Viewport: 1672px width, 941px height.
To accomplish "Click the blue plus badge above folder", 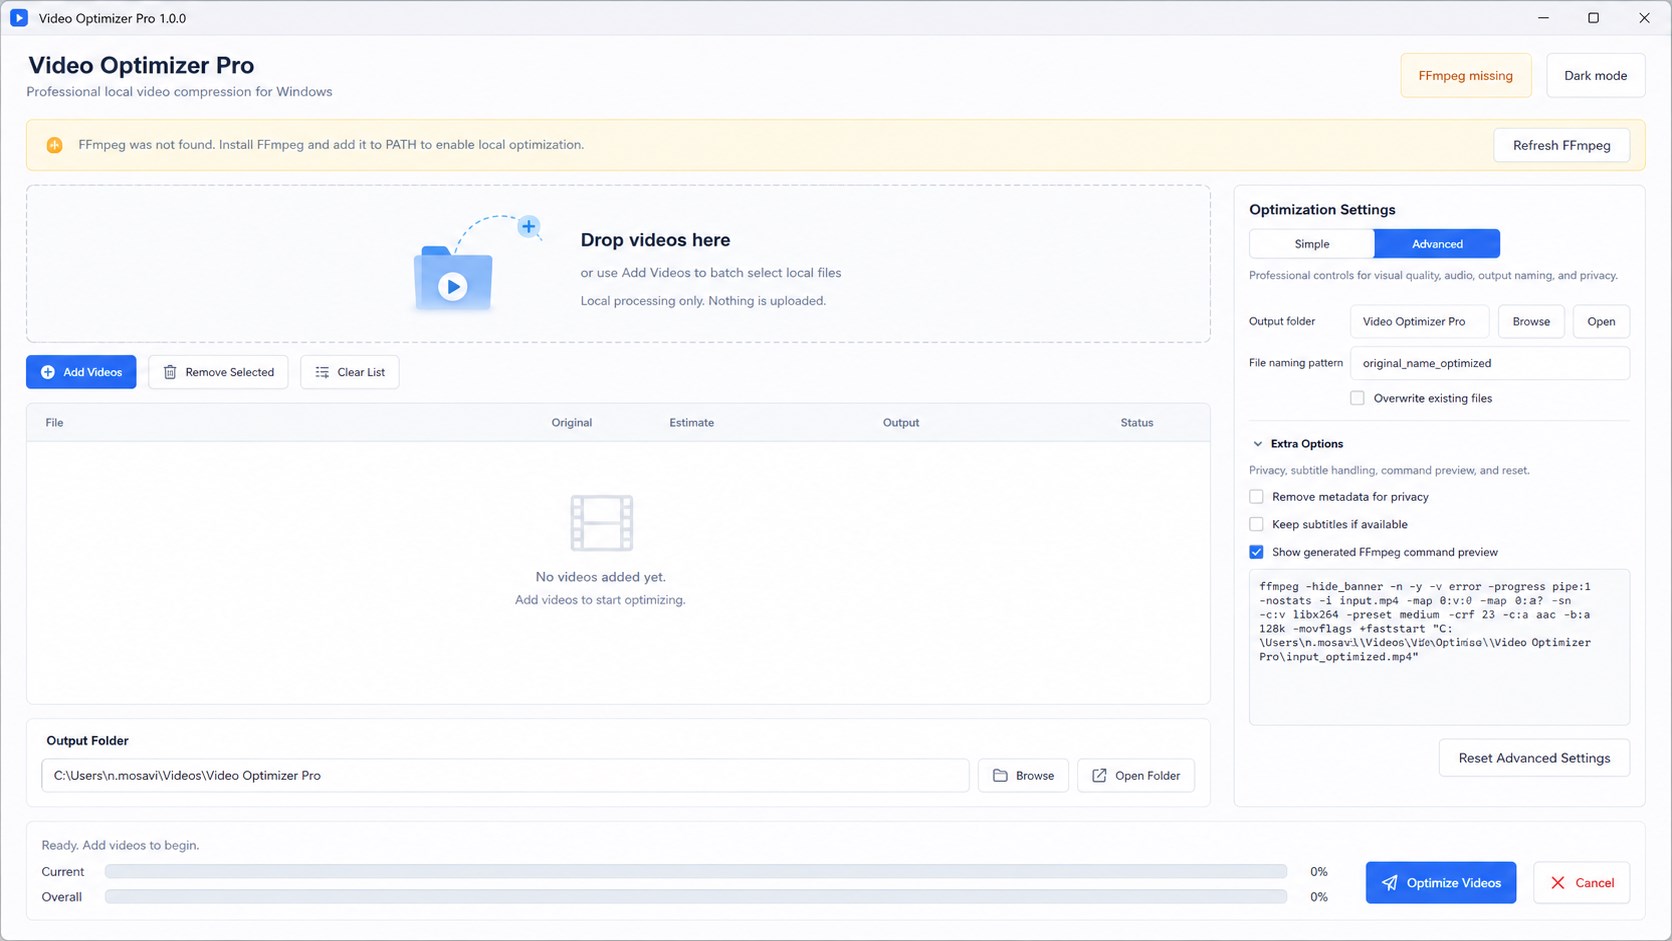I will (529, 227).
